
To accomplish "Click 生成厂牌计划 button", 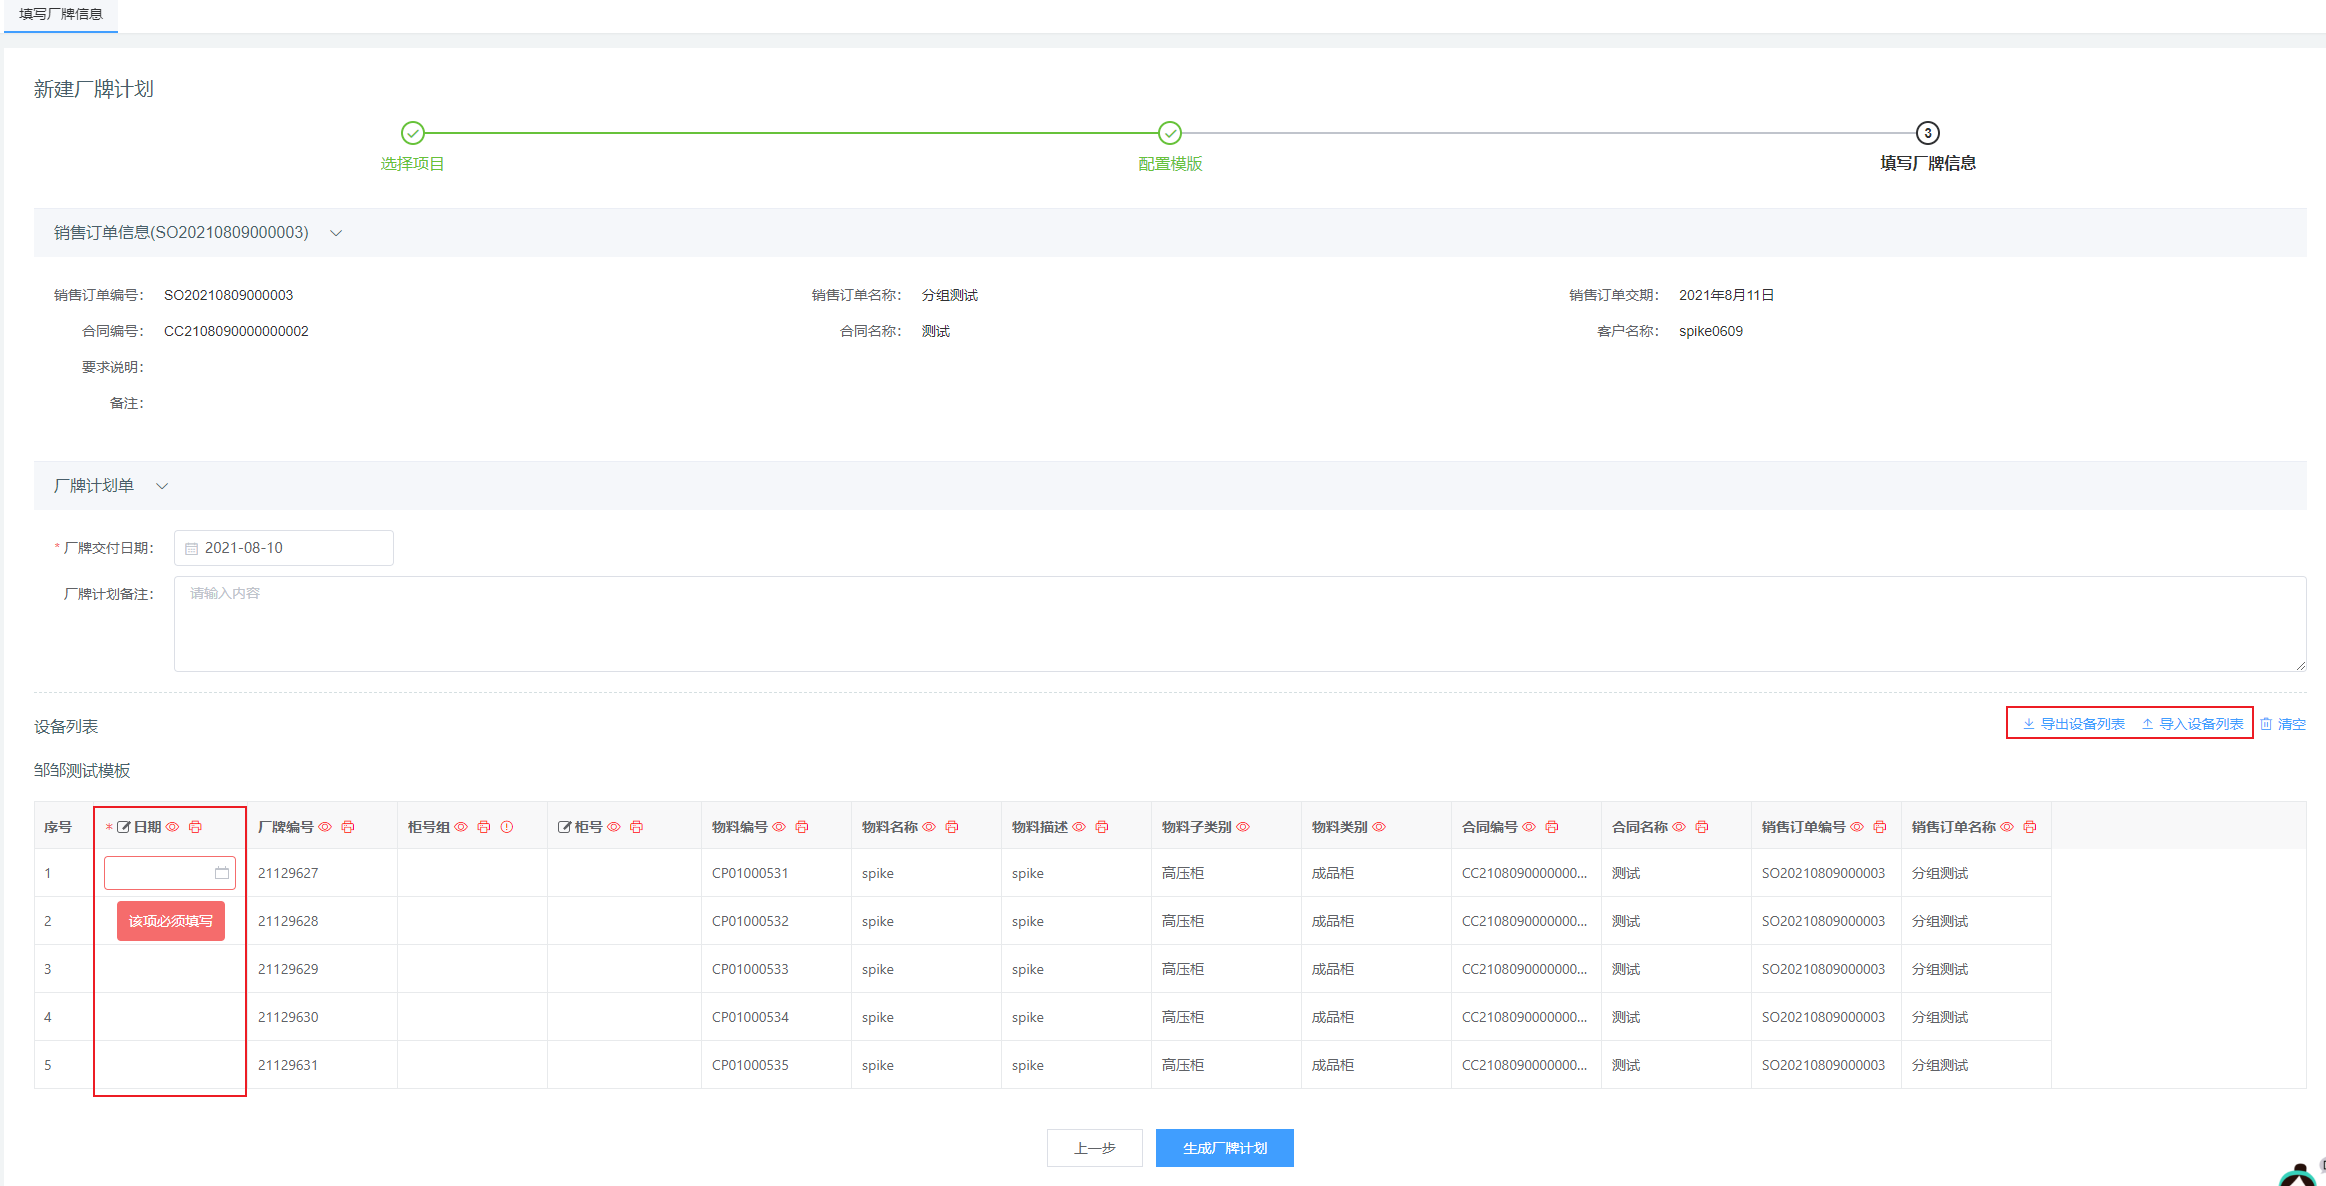I will (1224, 1148).
